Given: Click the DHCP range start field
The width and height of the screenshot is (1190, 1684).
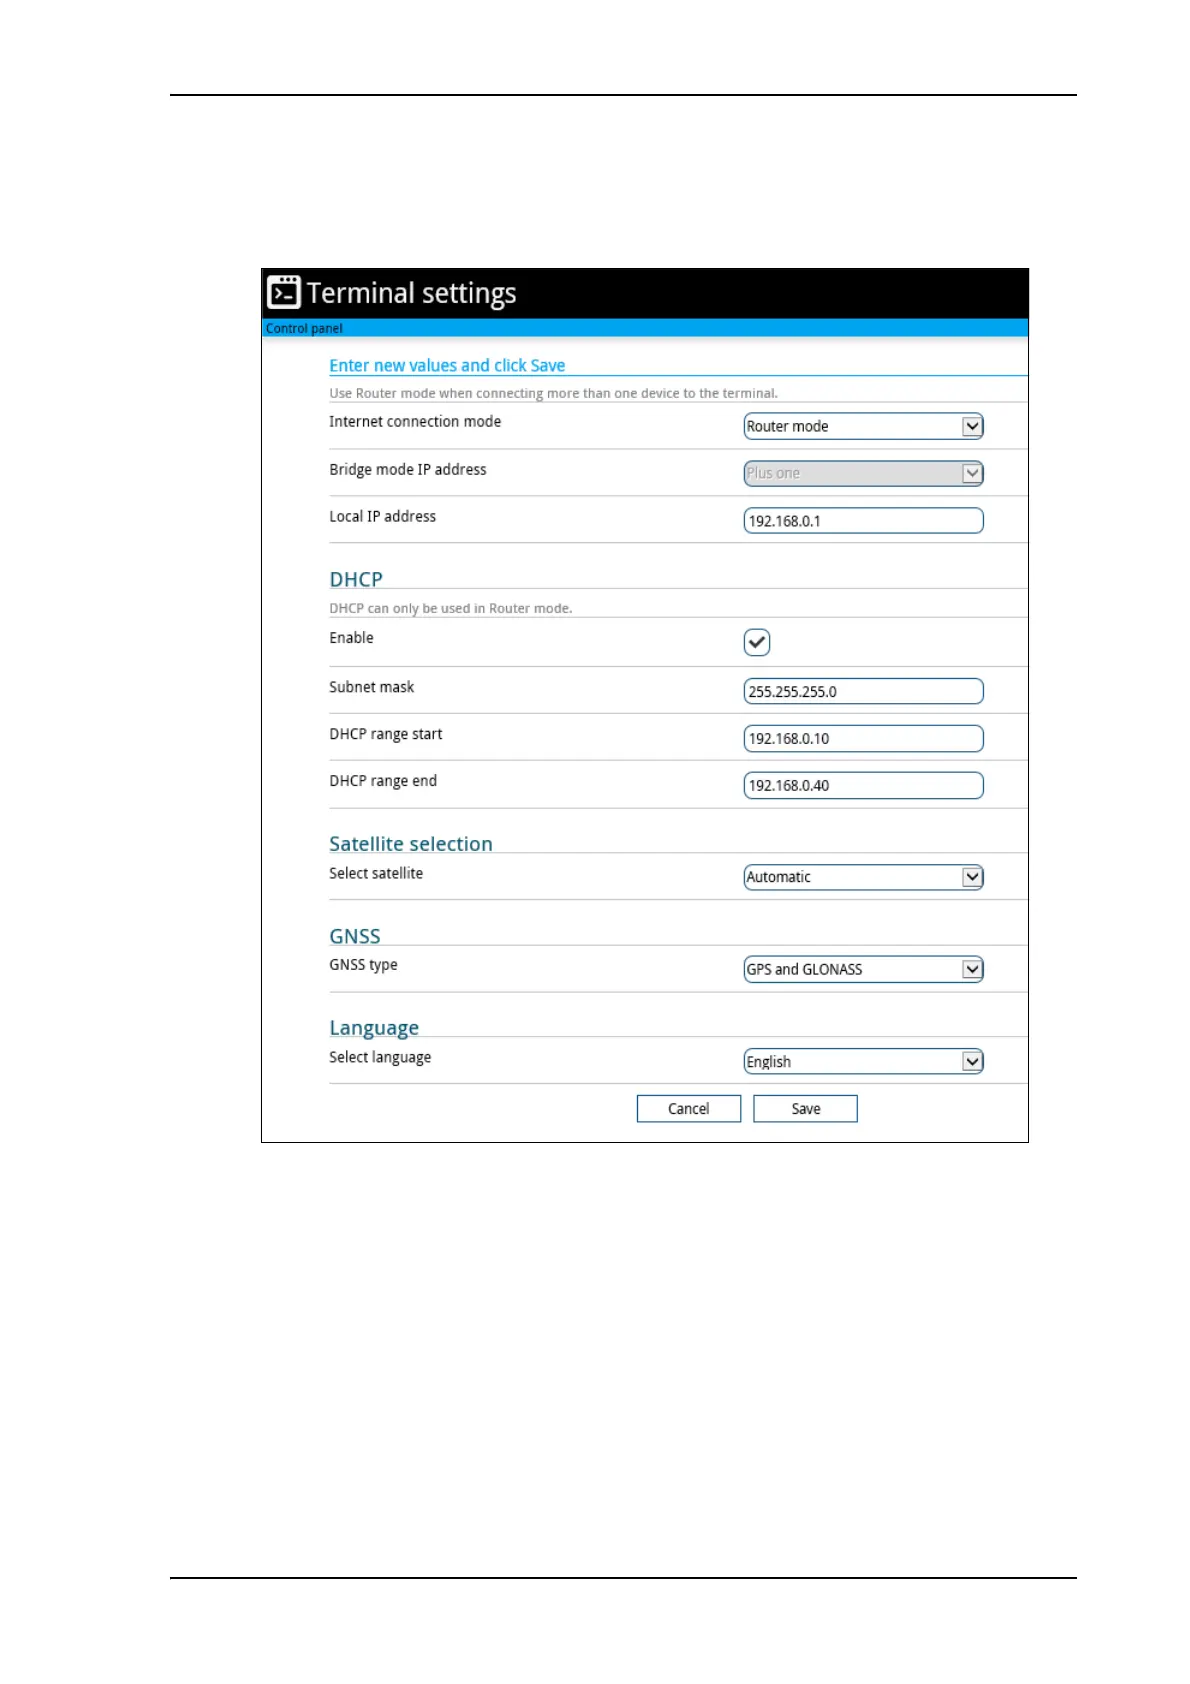Looking at the screenshot, I should (x=863, y=738).
